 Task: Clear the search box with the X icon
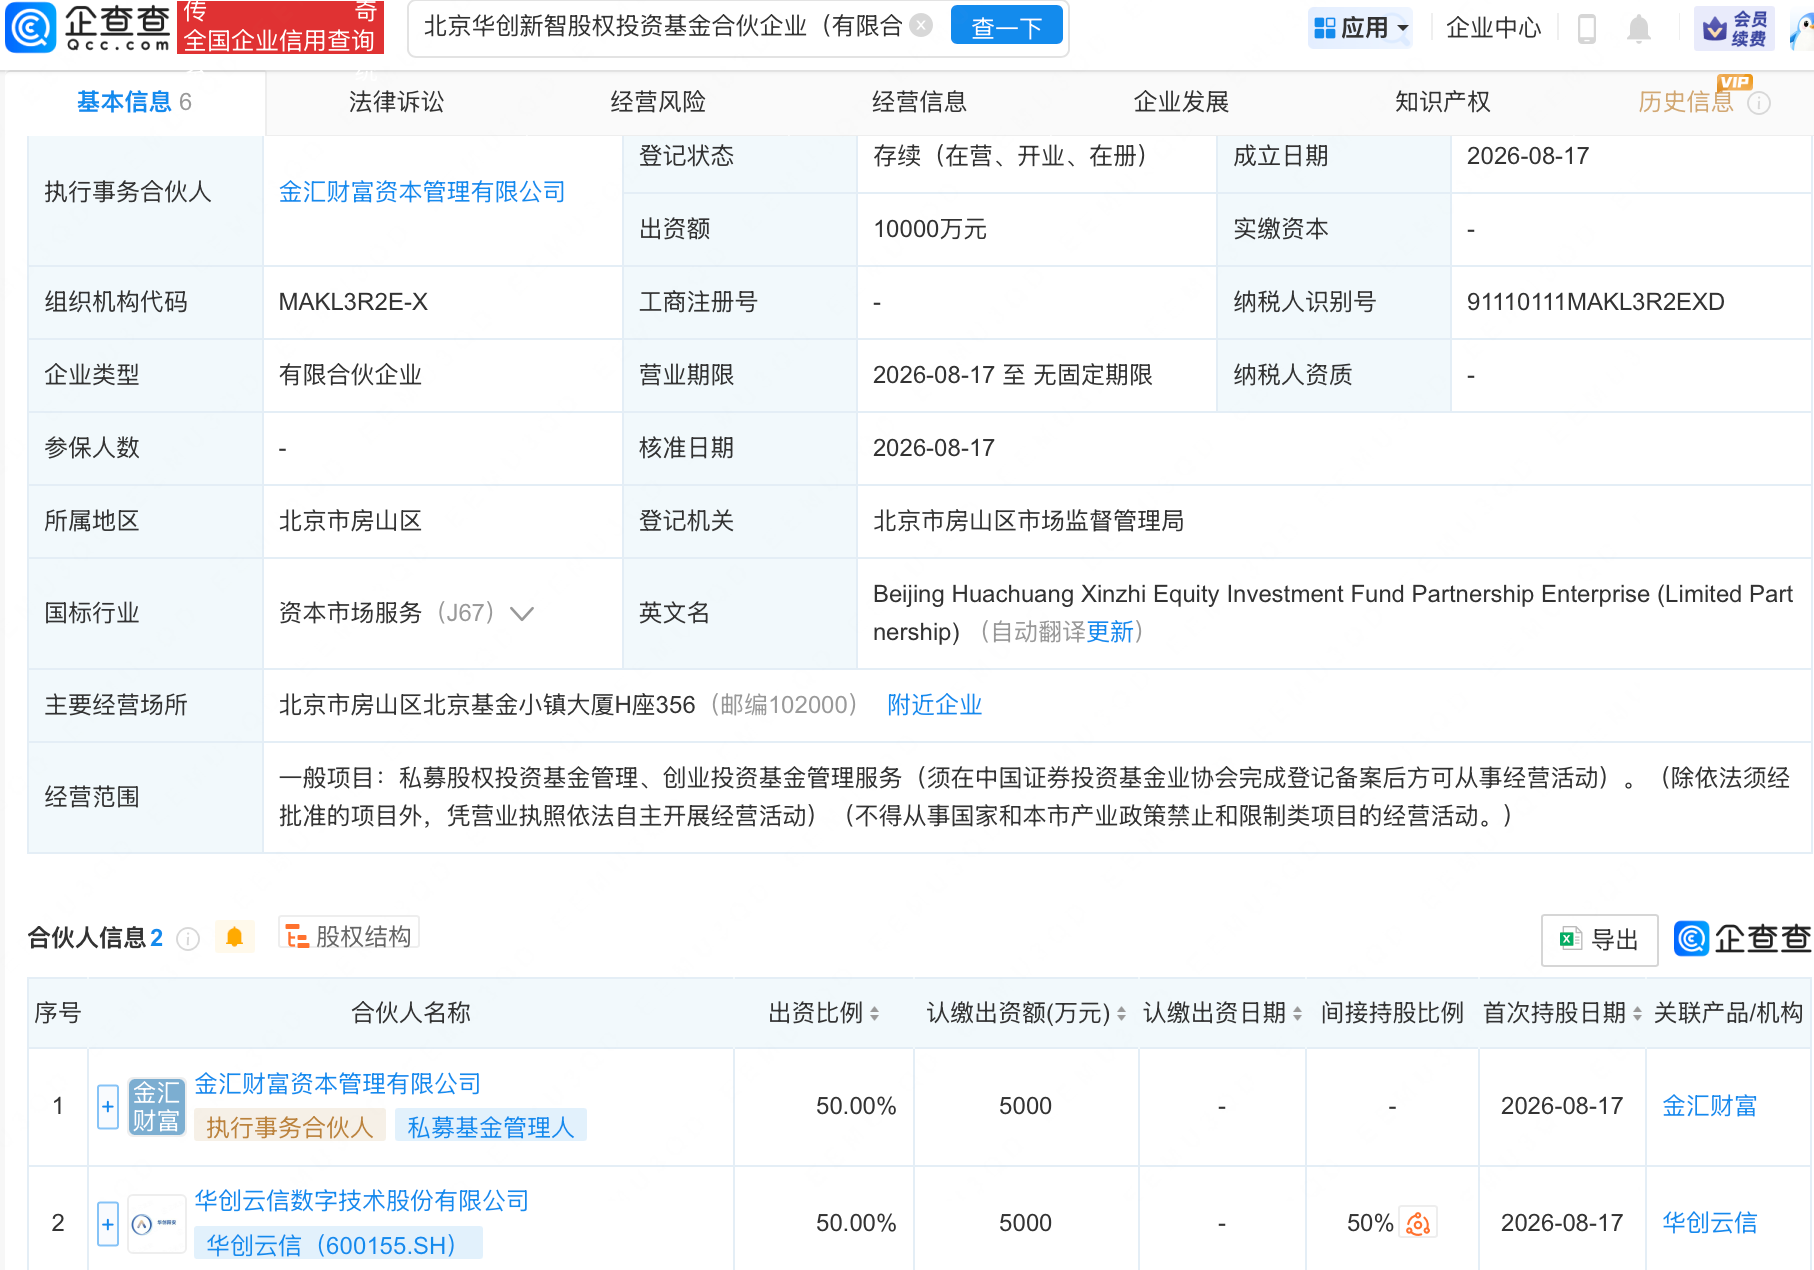(x=922, y=26)
